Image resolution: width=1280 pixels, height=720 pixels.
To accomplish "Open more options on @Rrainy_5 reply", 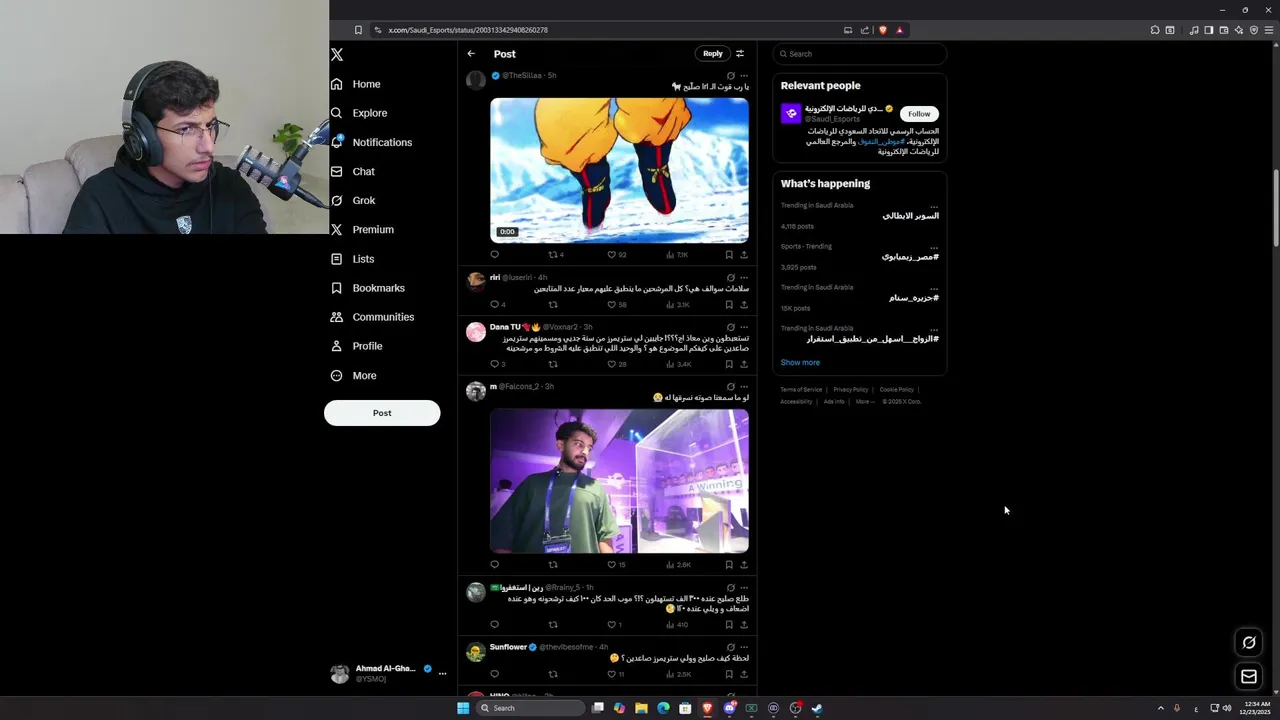I will pyautogui.click(x=744, y=588).
